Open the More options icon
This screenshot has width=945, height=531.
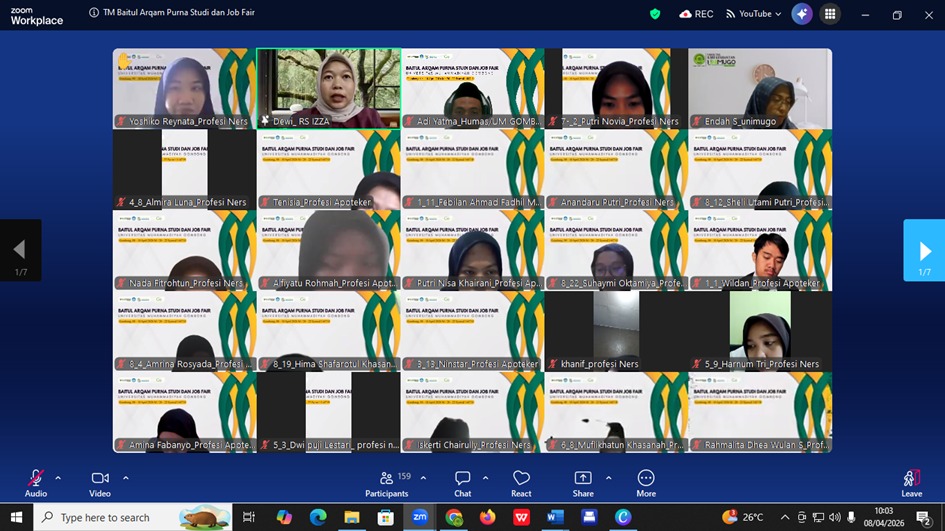point(646,483)
